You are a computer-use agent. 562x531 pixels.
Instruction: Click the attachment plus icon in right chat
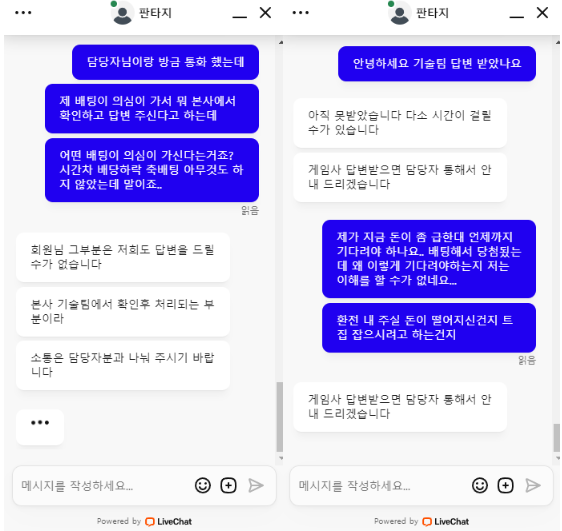click(x=505, y=485)
